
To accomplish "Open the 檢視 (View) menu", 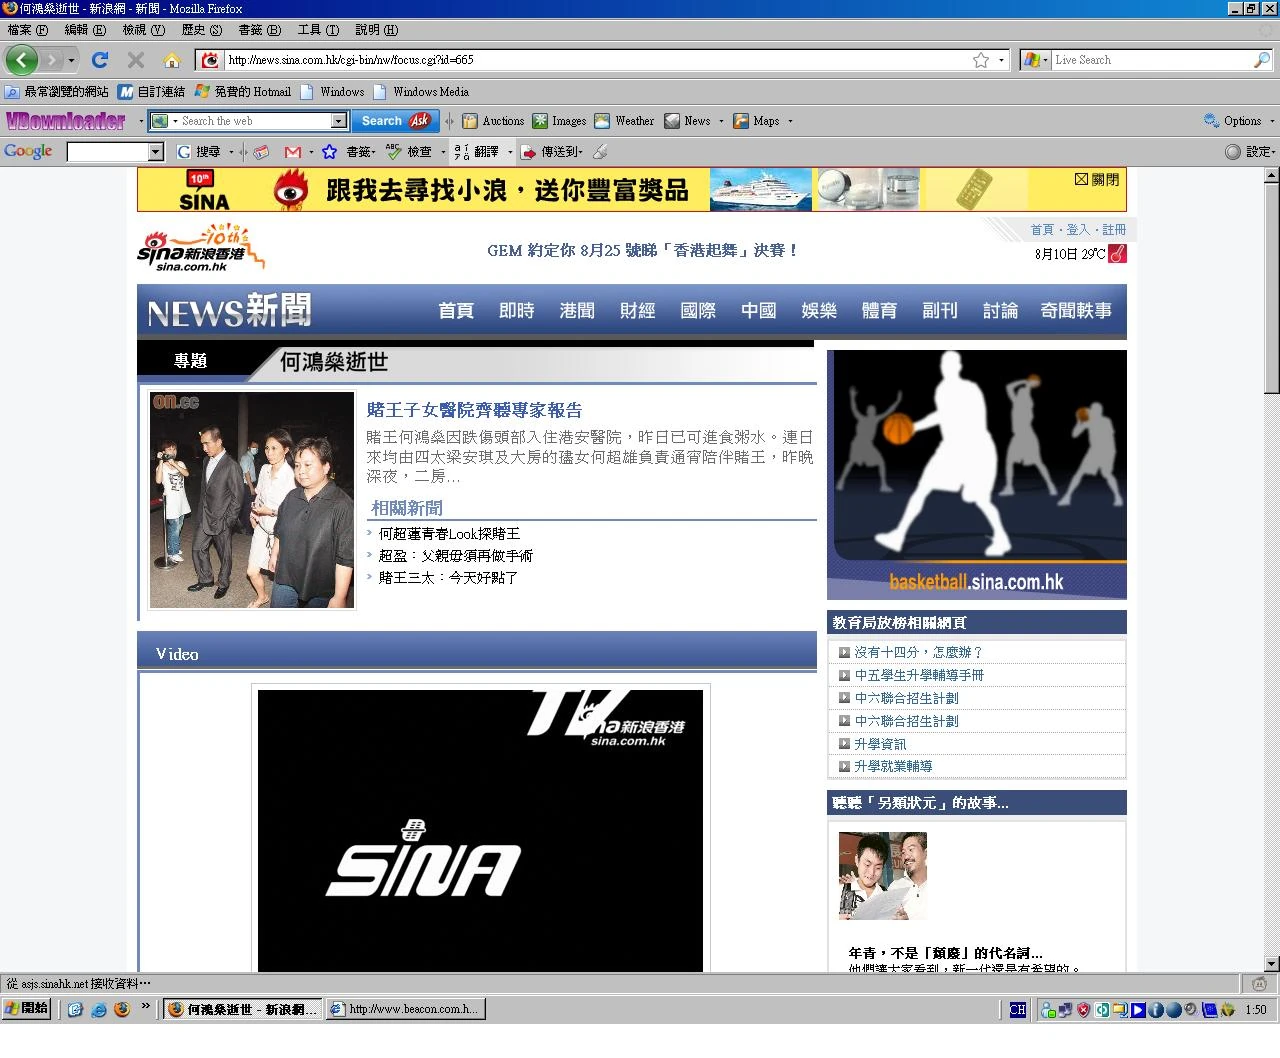I will point(143,30).
